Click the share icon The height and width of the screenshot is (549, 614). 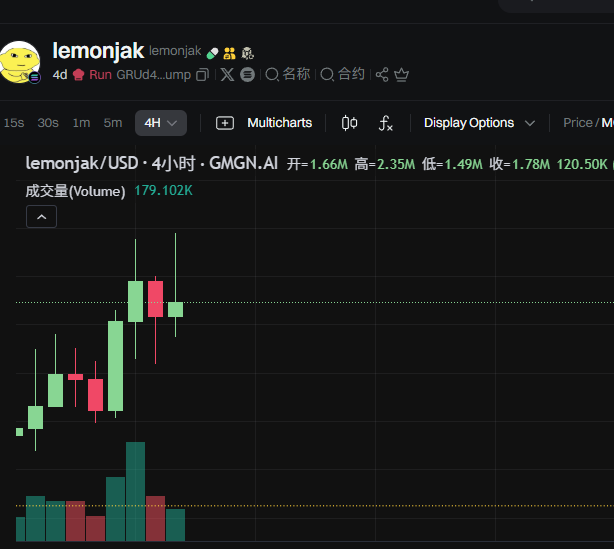point(382,74)
